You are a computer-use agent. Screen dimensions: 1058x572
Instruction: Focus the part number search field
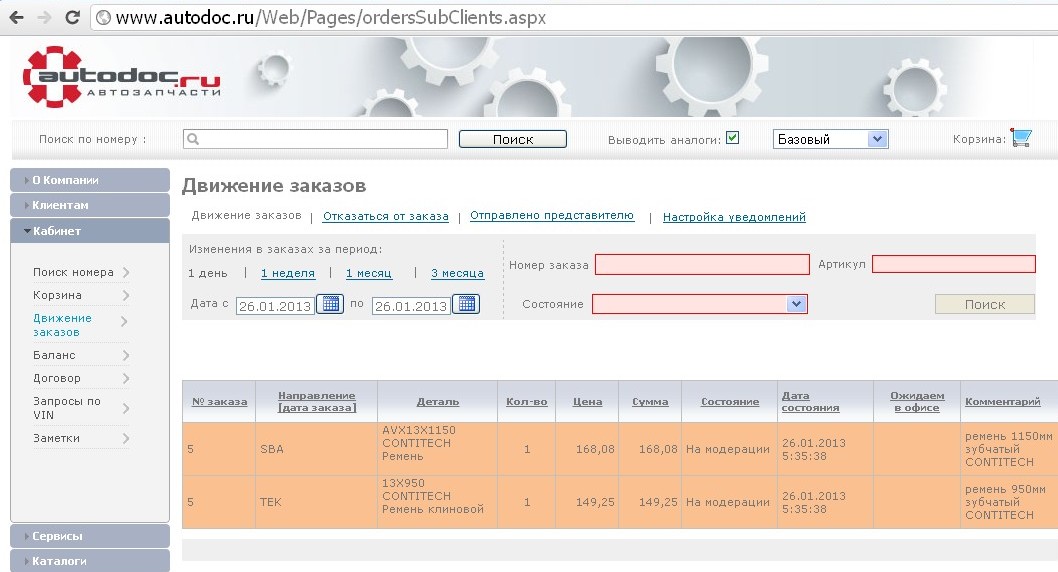315,139
